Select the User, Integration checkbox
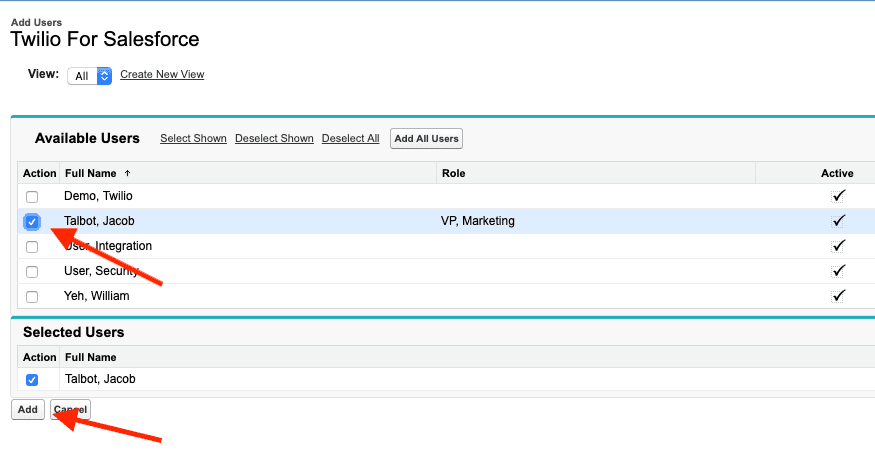The width and height of the screenshot is (875, 466). [x=32, y=247]
